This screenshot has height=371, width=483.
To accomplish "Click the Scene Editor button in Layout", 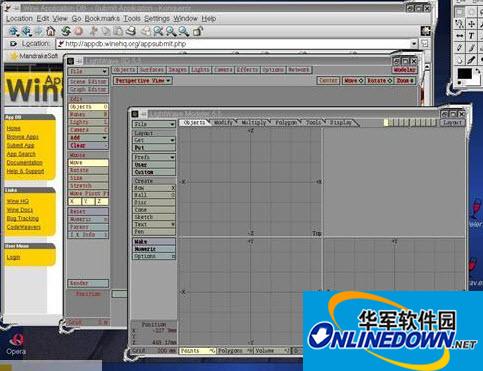I will (x=88, y=82).
